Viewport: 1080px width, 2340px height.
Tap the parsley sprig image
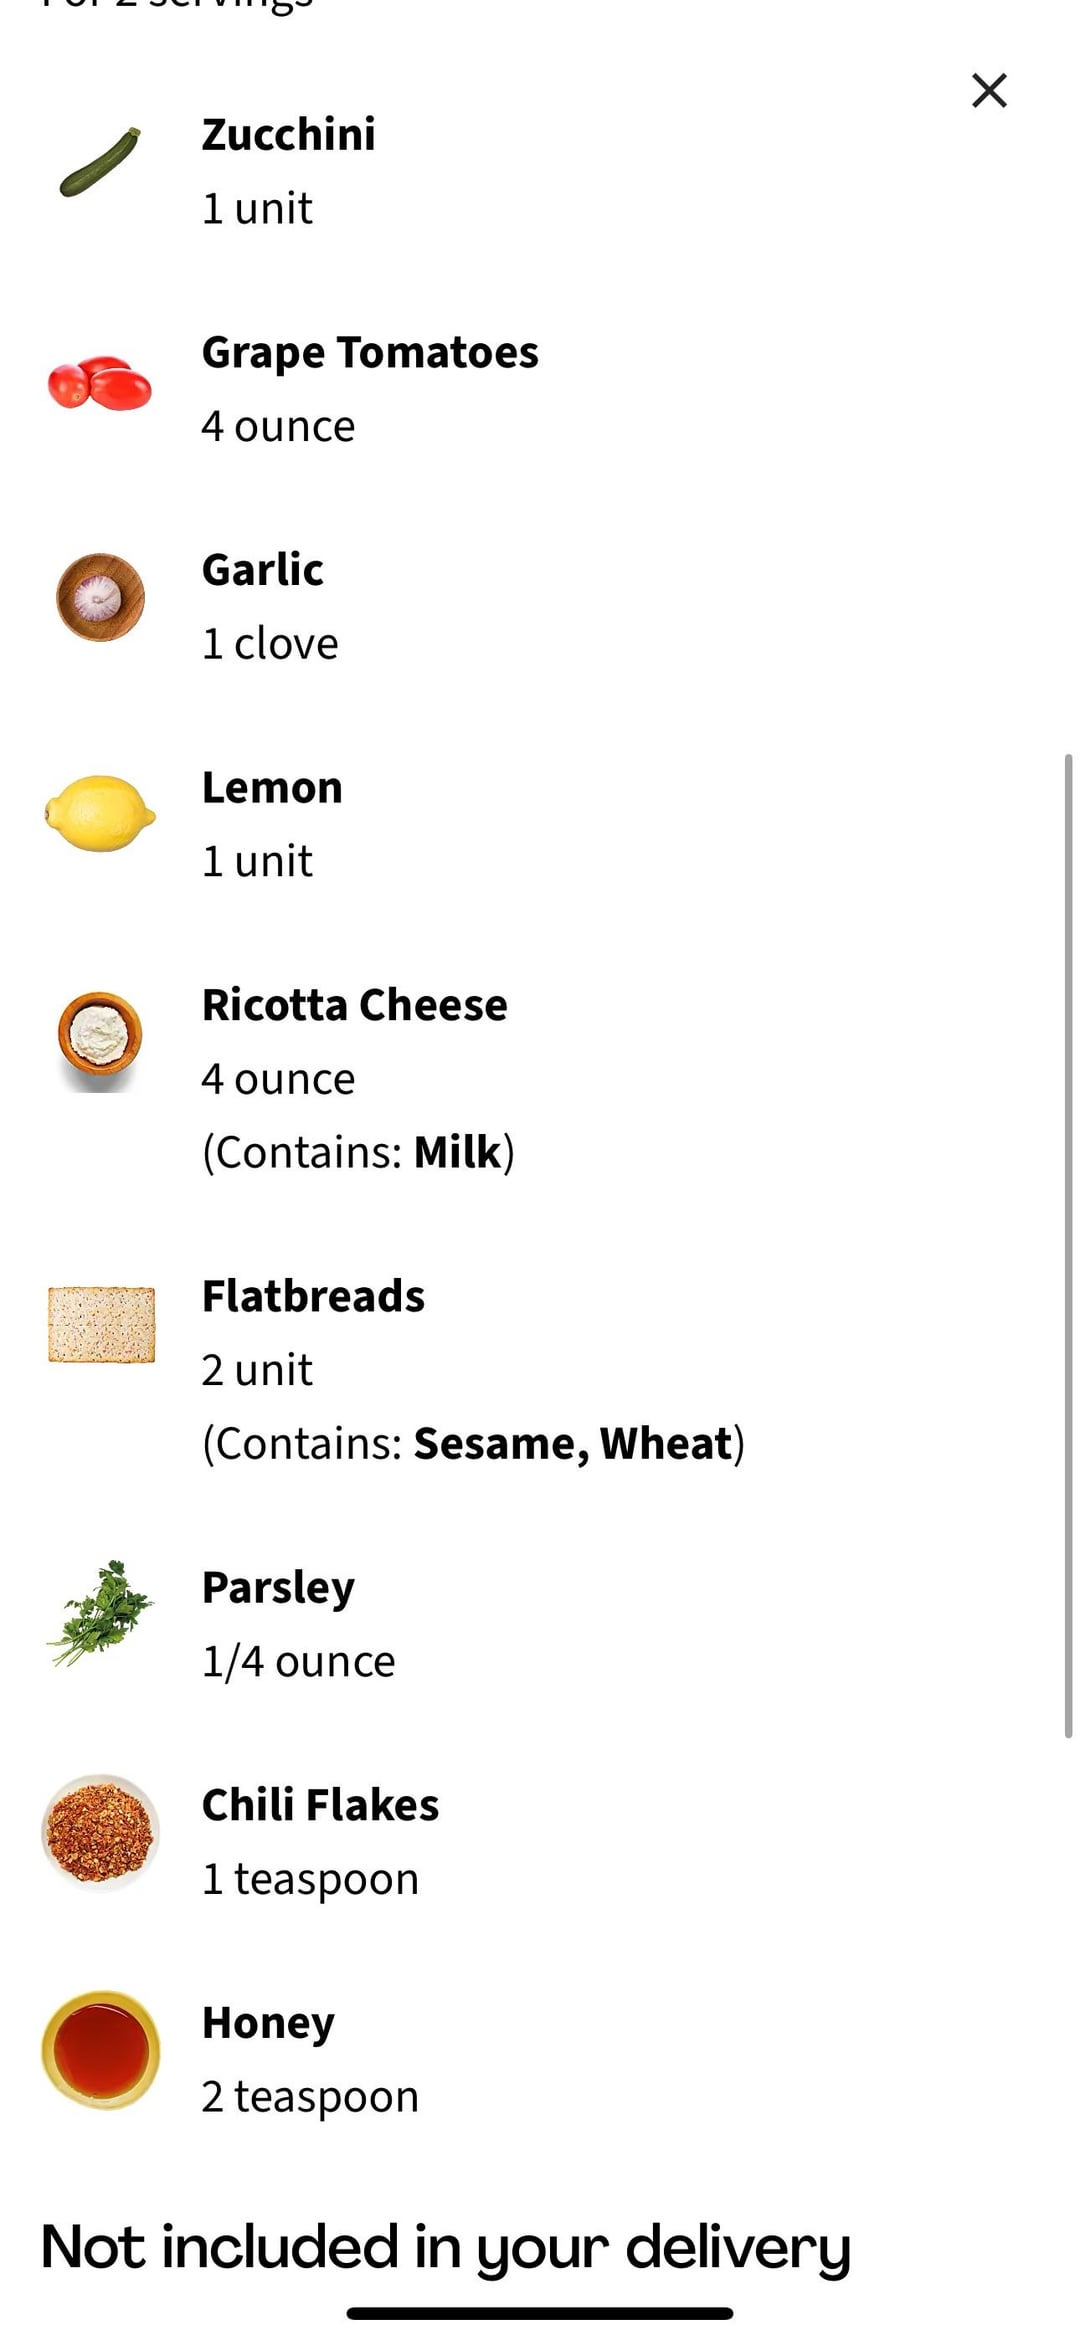[100, 1613]
